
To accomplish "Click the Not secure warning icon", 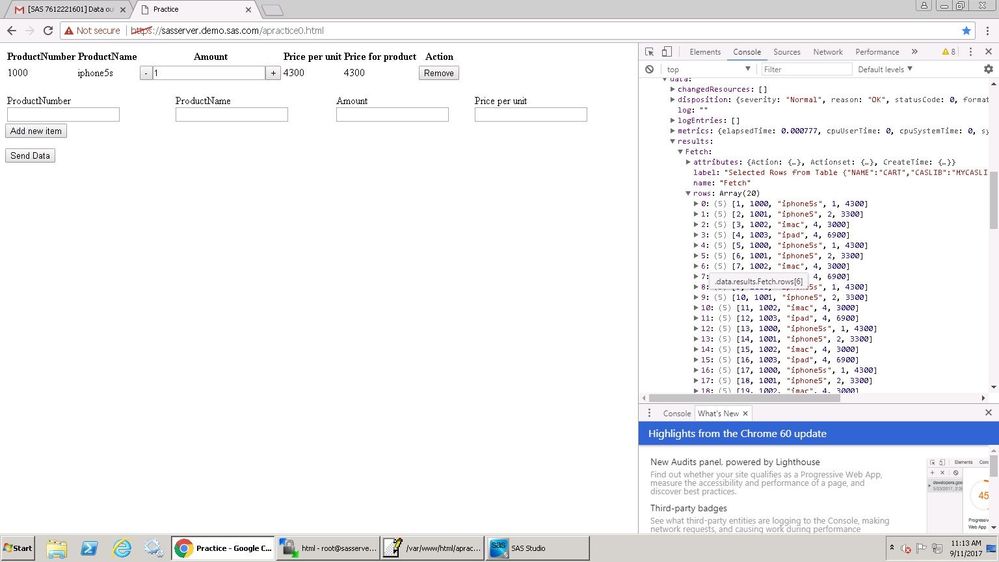I will point(69,31).
